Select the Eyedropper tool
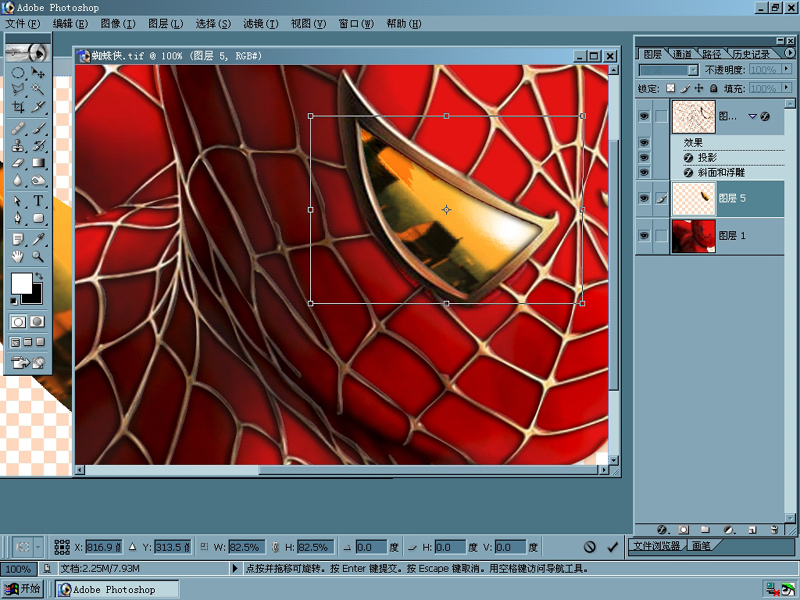 coord(38,239)
